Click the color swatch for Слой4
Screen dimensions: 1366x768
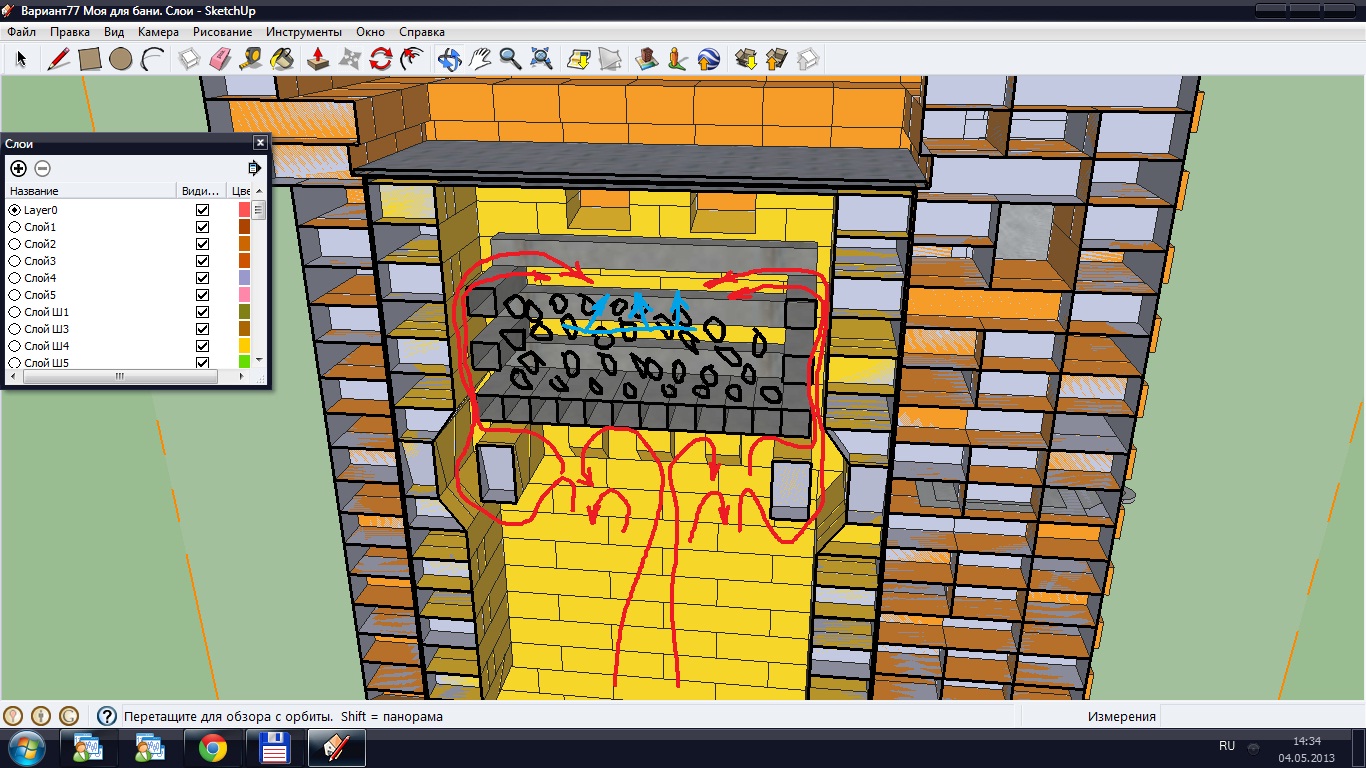pos(244,278)
